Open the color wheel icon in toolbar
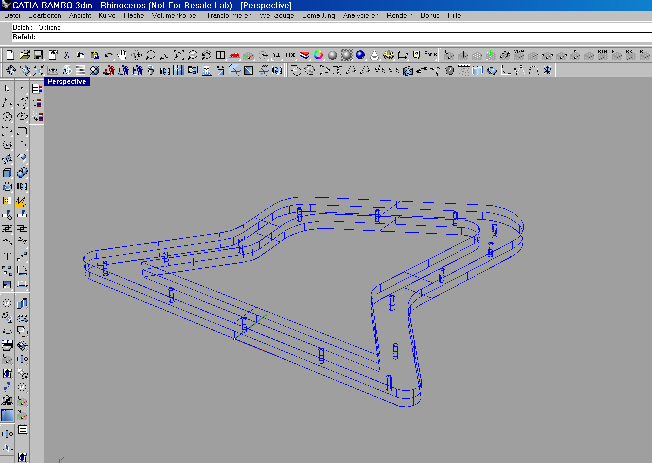The width and height of the screenshot is (652, 463). tap(318, 54)
